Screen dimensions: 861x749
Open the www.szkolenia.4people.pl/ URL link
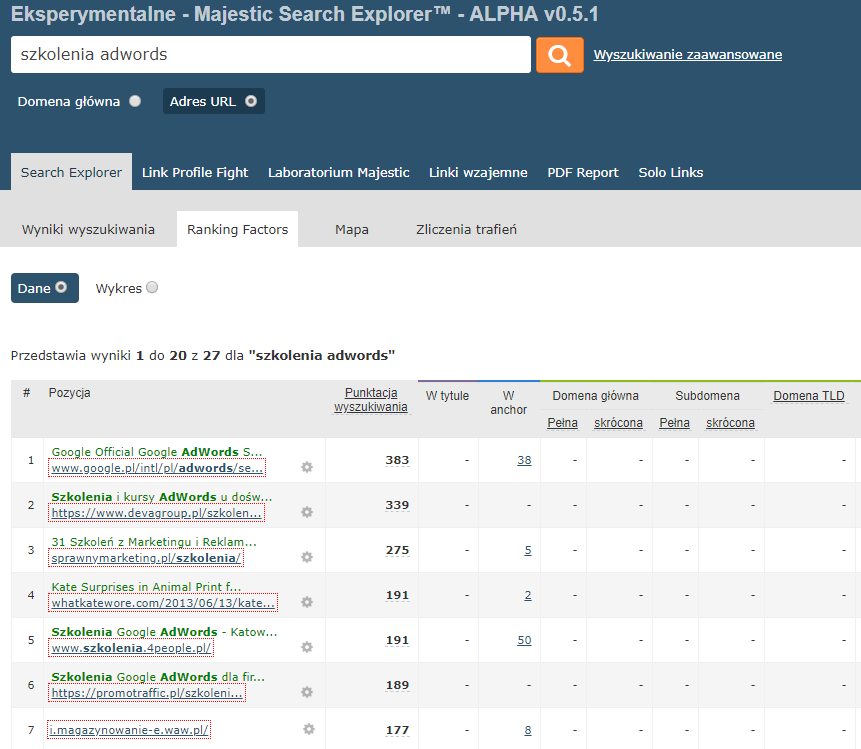131,648
